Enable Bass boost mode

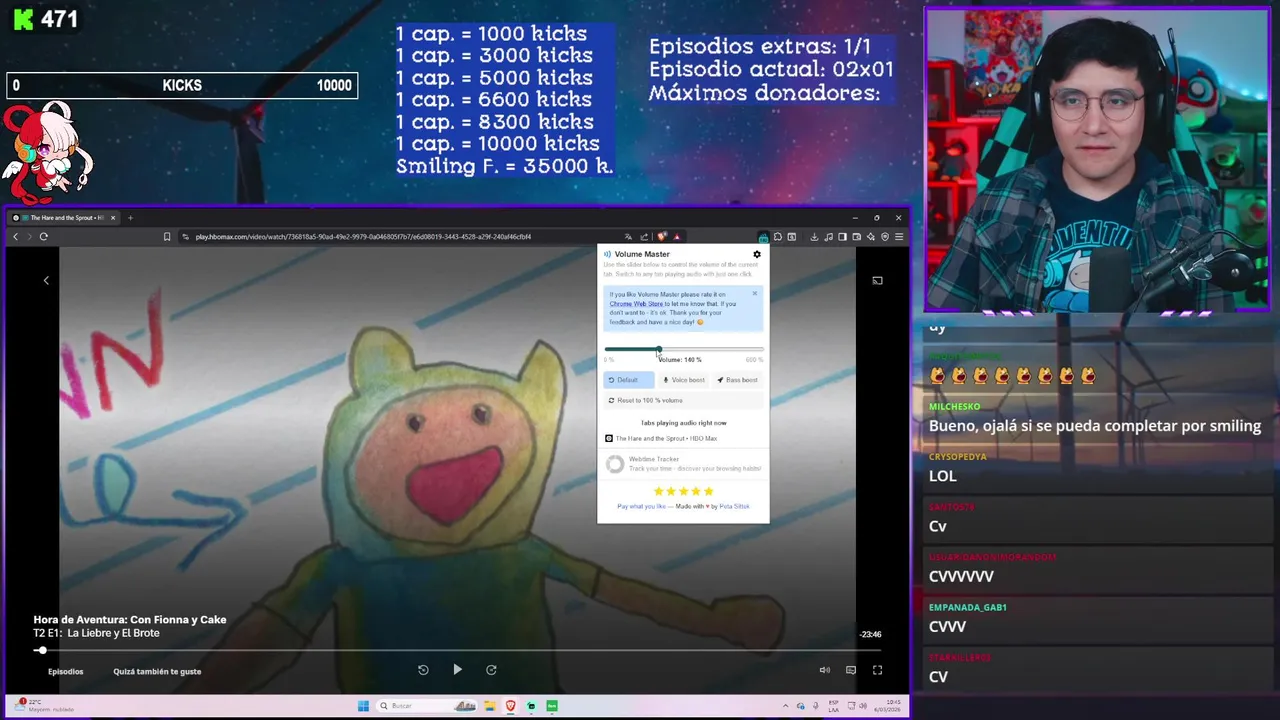pyautogui.click(x=738, y=380)
